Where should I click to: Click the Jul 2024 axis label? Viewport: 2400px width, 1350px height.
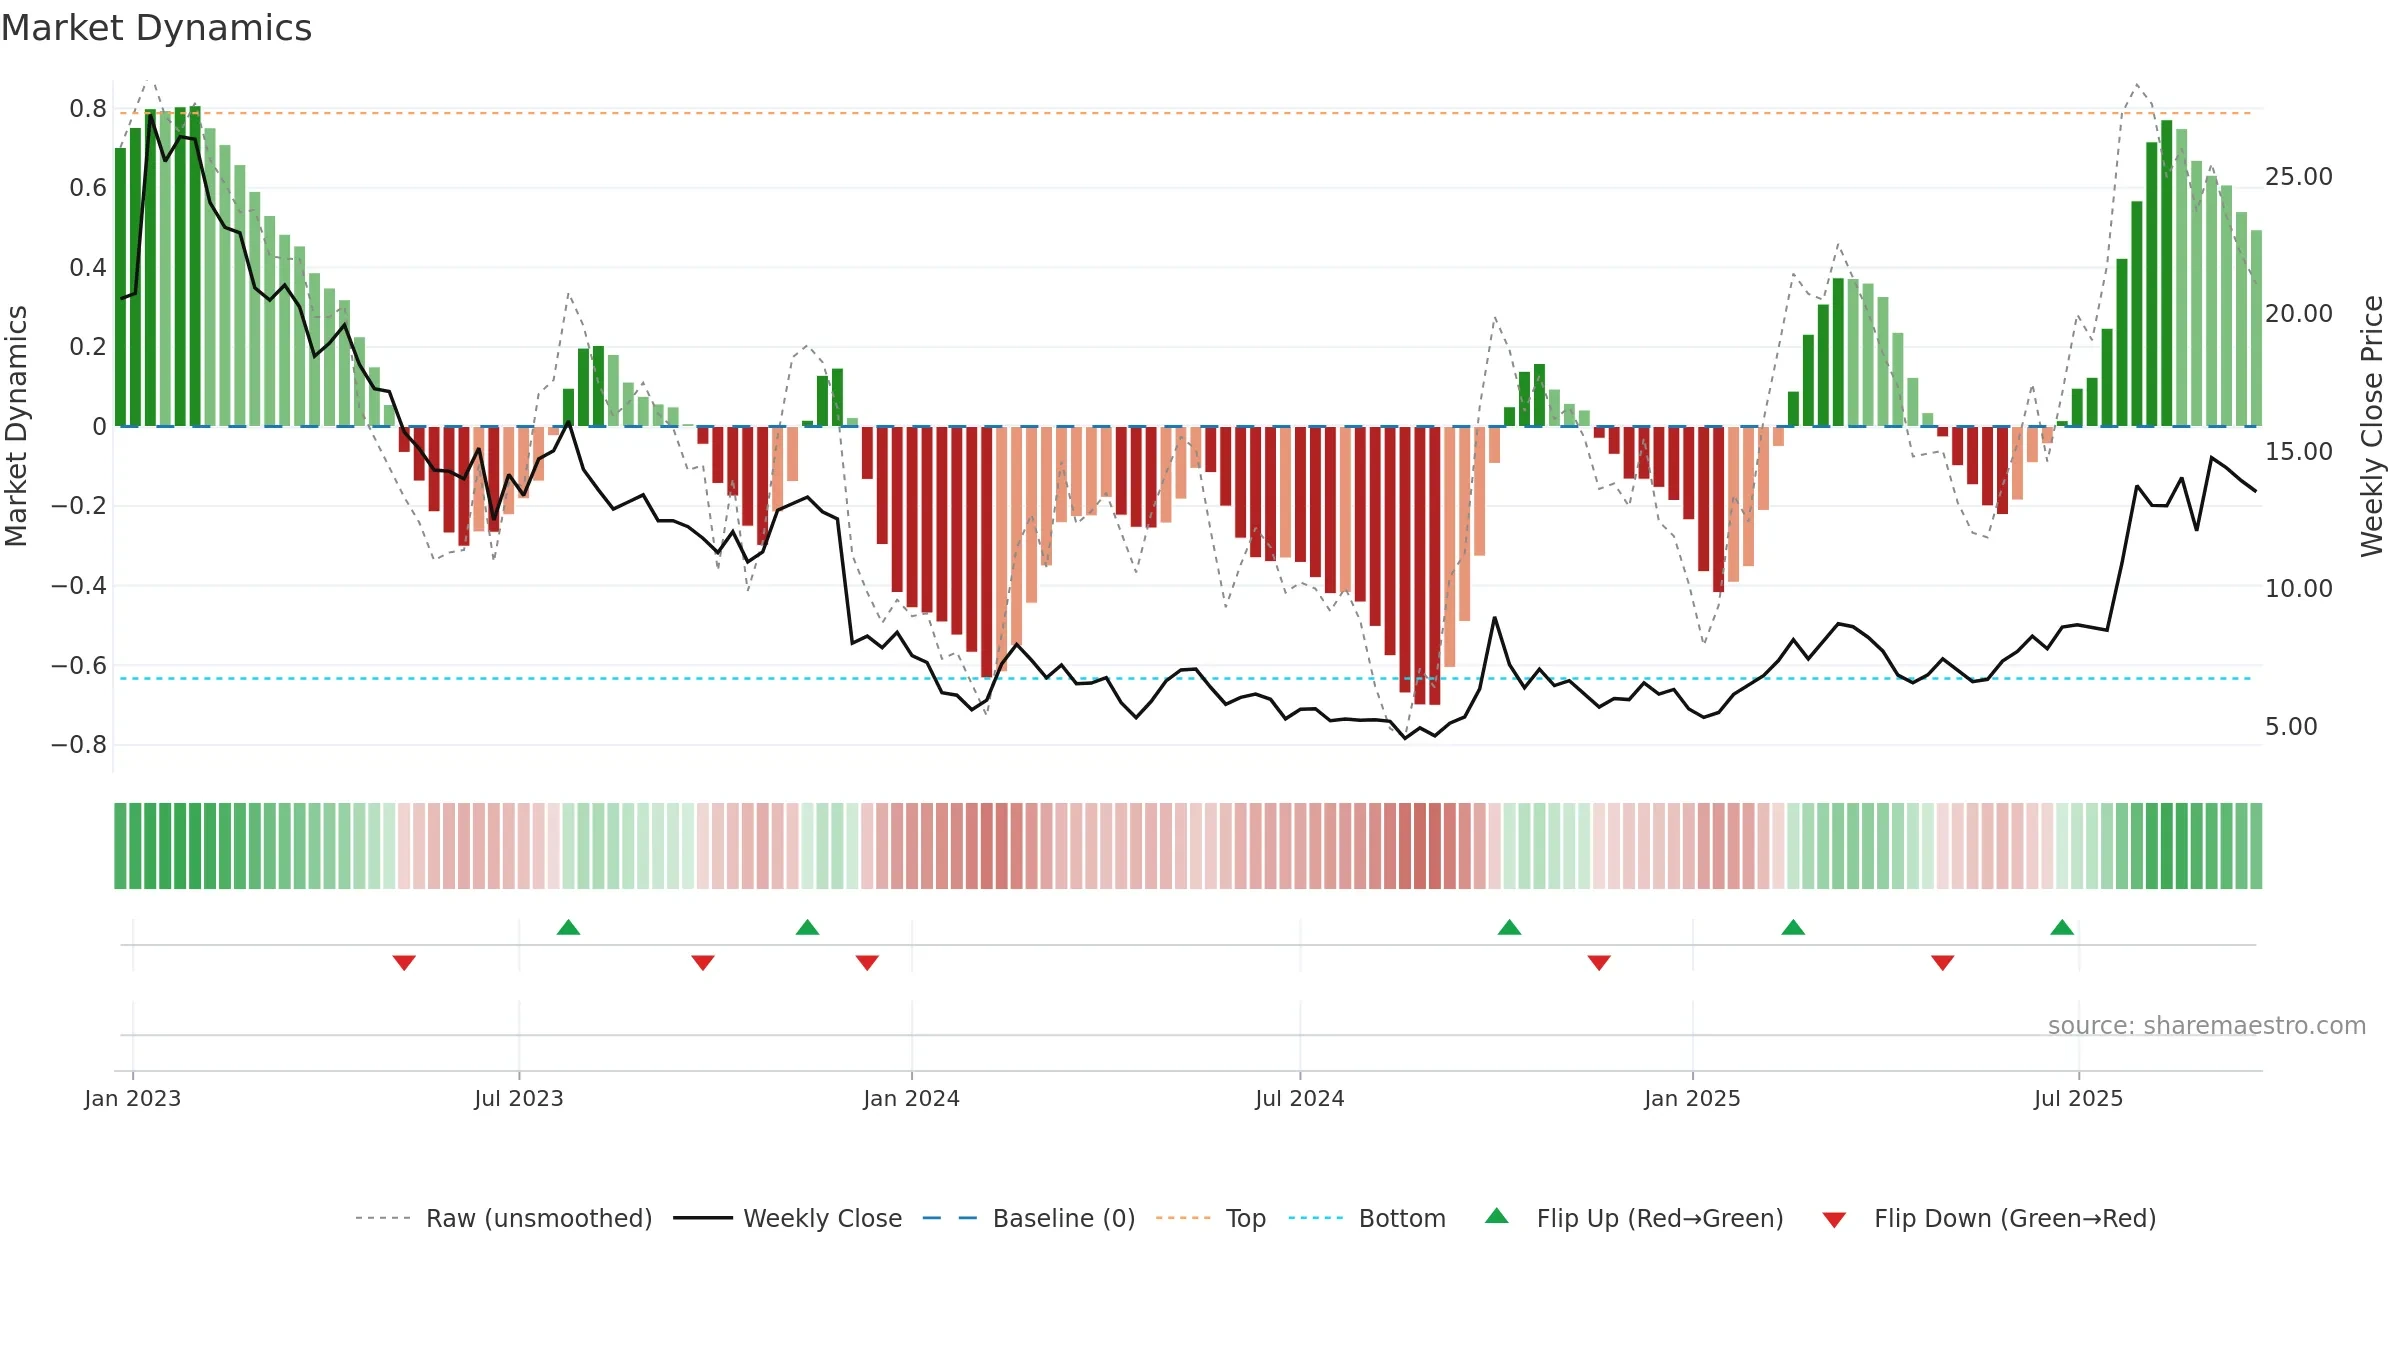(1300, 1098)
